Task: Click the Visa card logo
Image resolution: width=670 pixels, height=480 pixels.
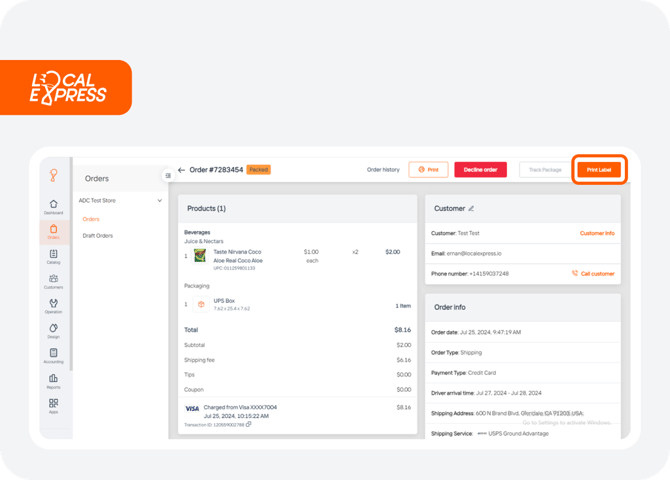Action: point(192,409)
